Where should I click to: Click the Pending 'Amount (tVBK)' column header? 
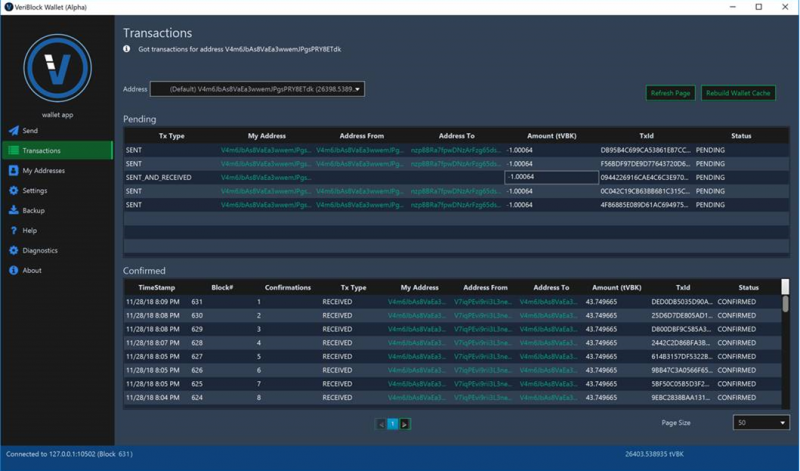pyautogui.click(x=552, y=136)
